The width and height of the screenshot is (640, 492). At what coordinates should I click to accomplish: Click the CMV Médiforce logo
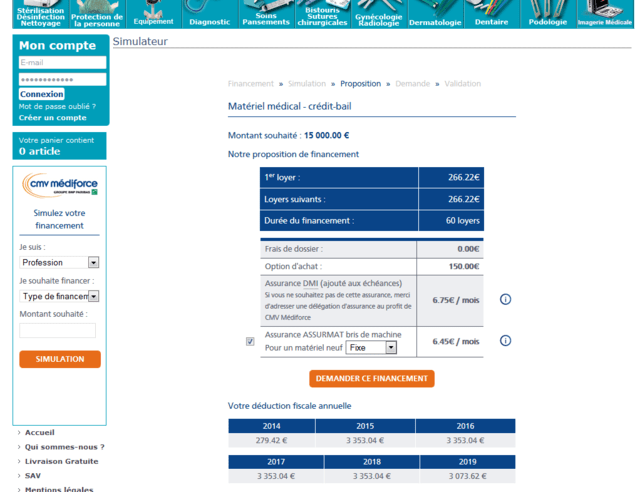60,185
